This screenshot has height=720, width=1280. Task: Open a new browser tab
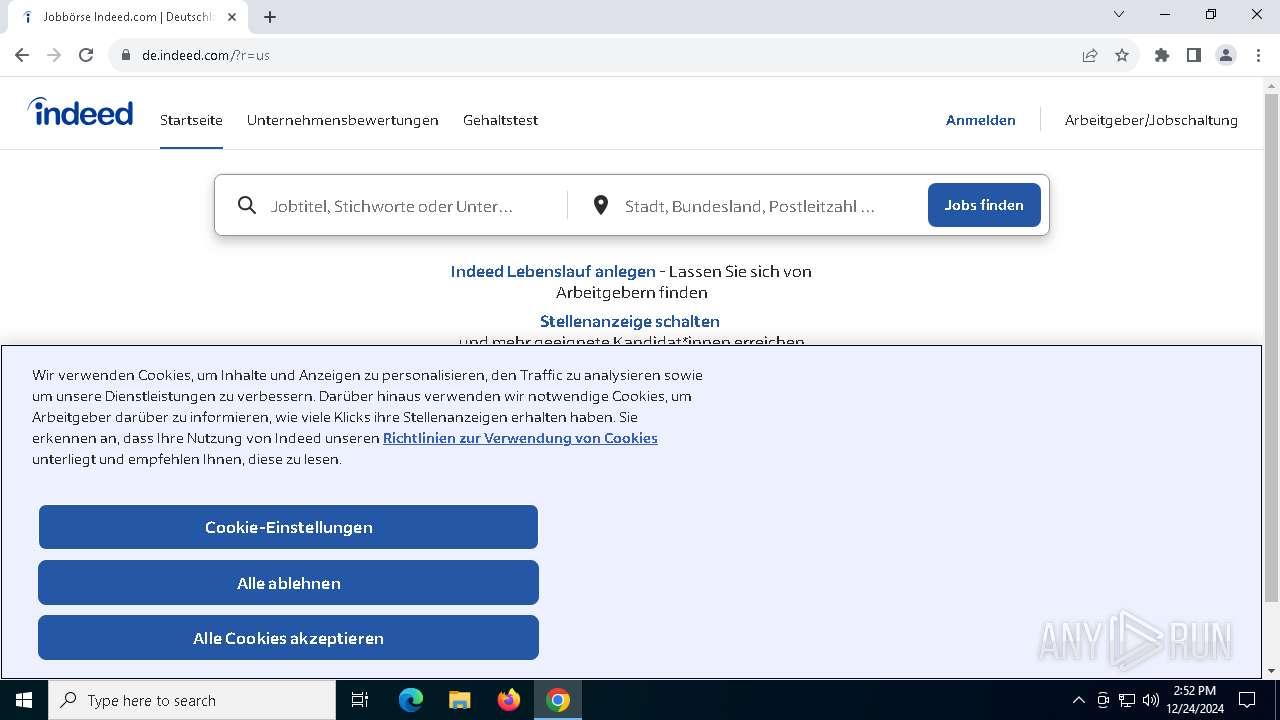point(270,17)
